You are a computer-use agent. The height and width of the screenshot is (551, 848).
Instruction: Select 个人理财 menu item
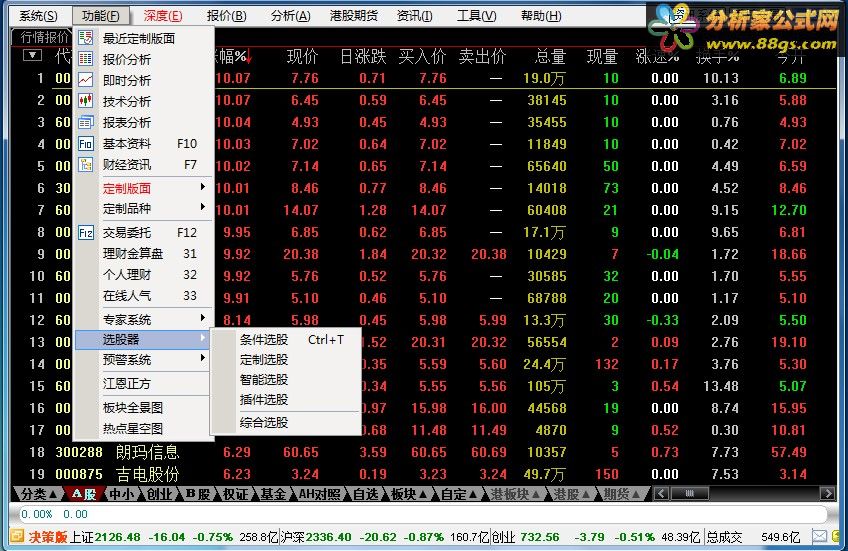click(x=143, y=274)
